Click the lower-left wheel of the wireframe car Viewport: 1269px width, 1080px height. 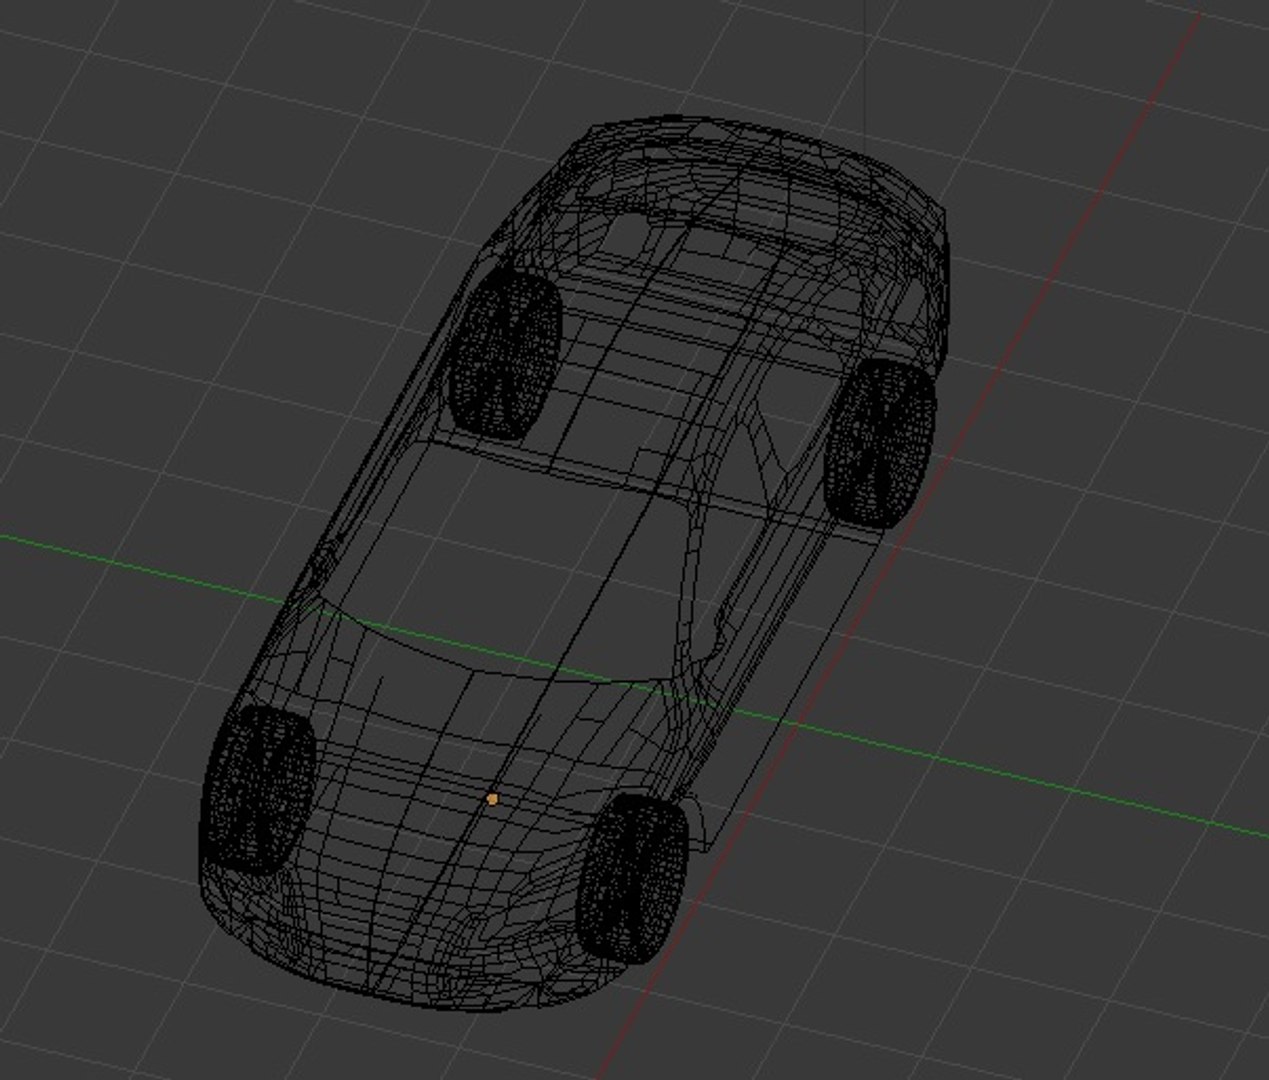coord(258,790)
